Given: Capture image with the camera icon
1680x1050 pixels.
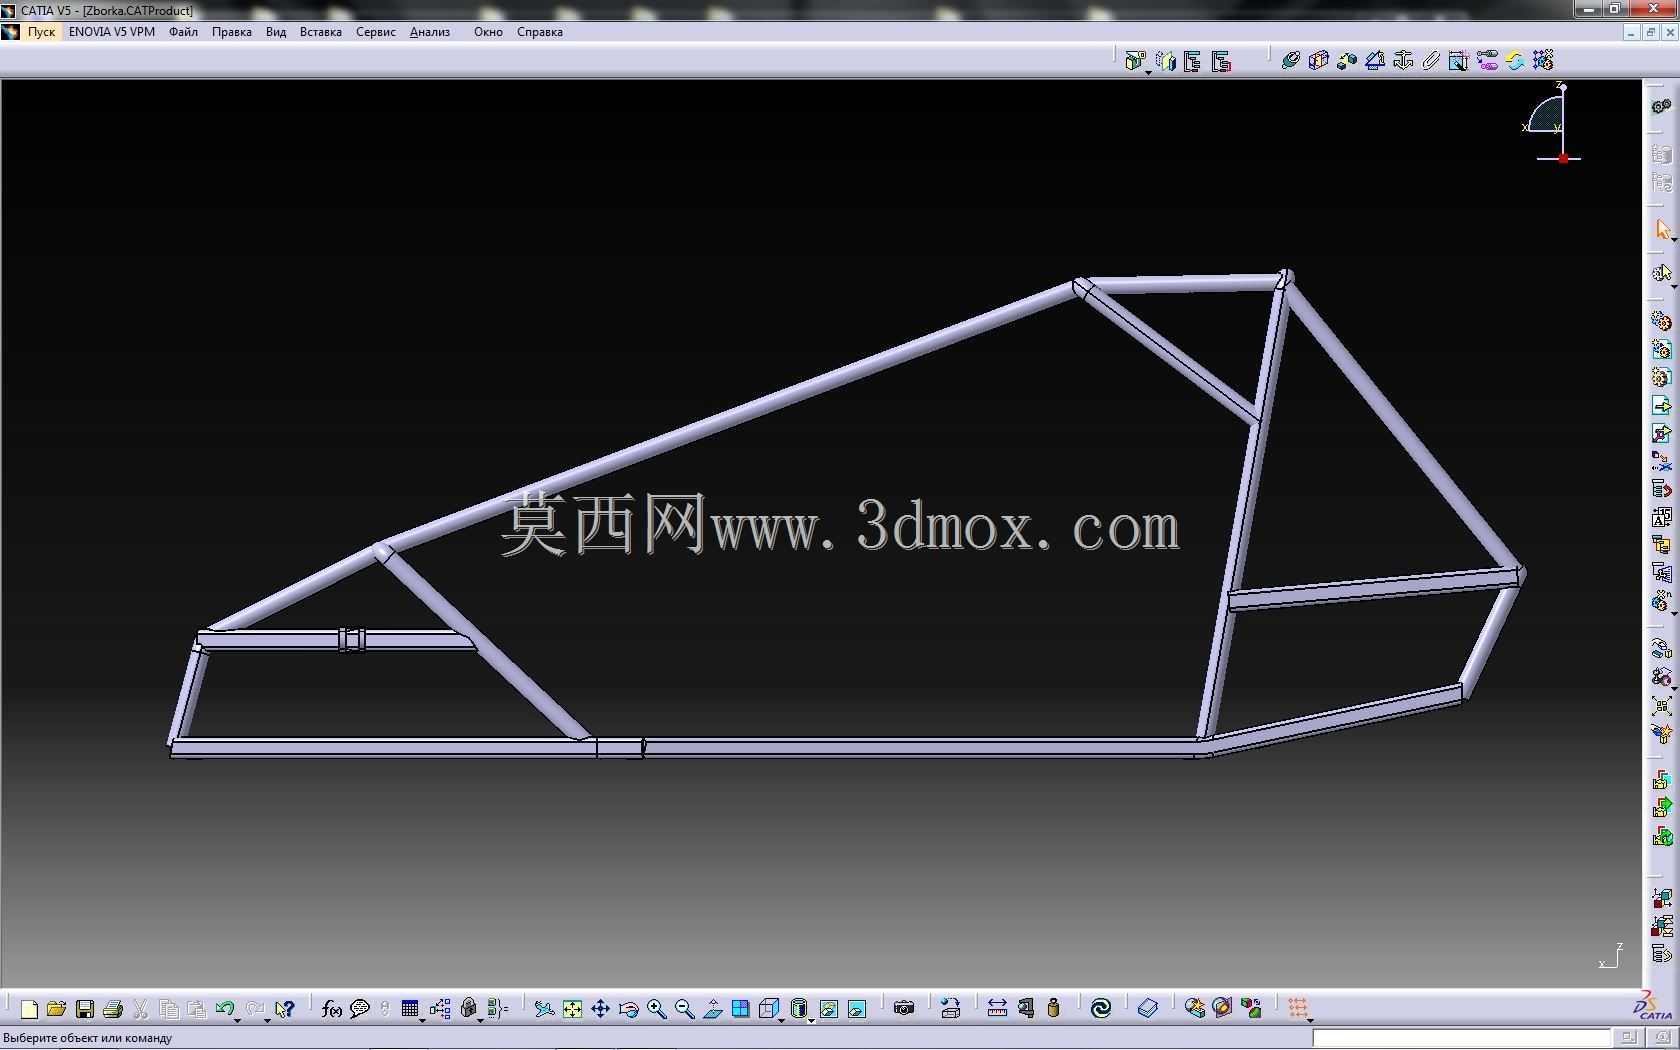Looking at the screenshot, I should pos(904,1008).
